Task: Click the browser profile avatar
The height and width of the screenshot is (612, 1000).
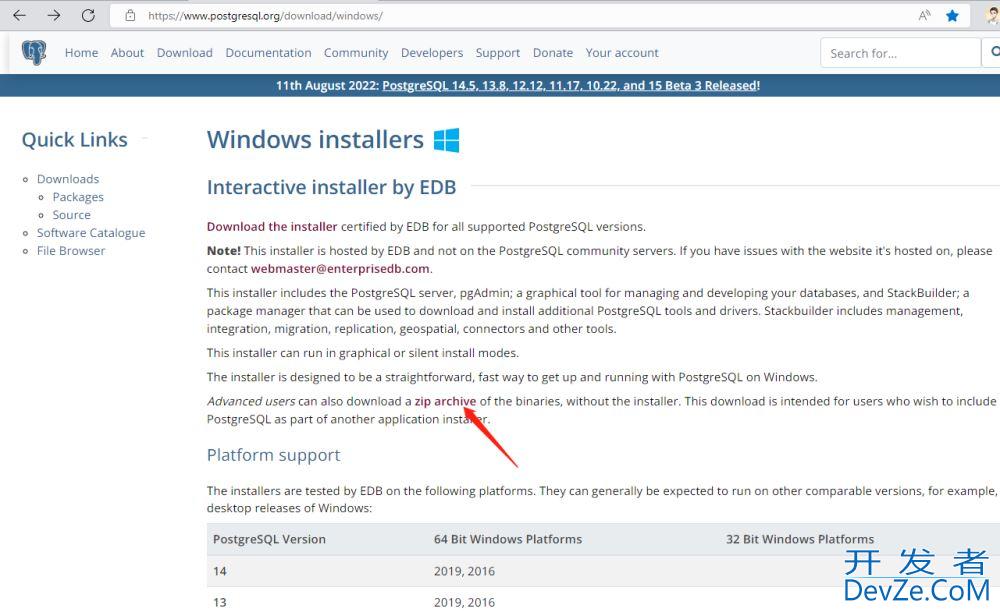Action: point(992,15)
